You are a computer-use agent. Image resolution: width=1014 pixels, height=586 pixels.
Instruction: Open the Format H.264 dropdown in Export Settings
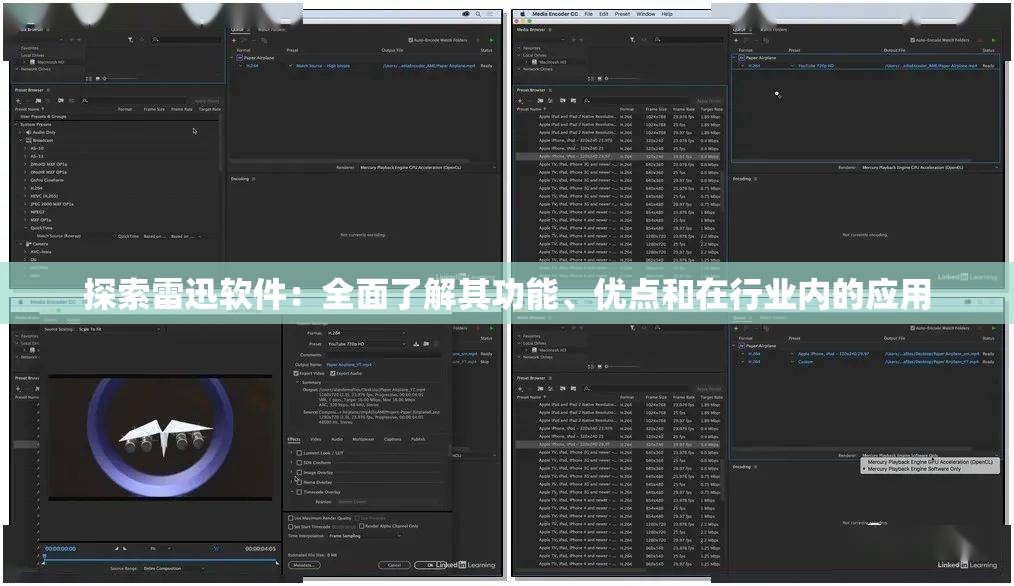pyautogui.click(x=367, y=333)
